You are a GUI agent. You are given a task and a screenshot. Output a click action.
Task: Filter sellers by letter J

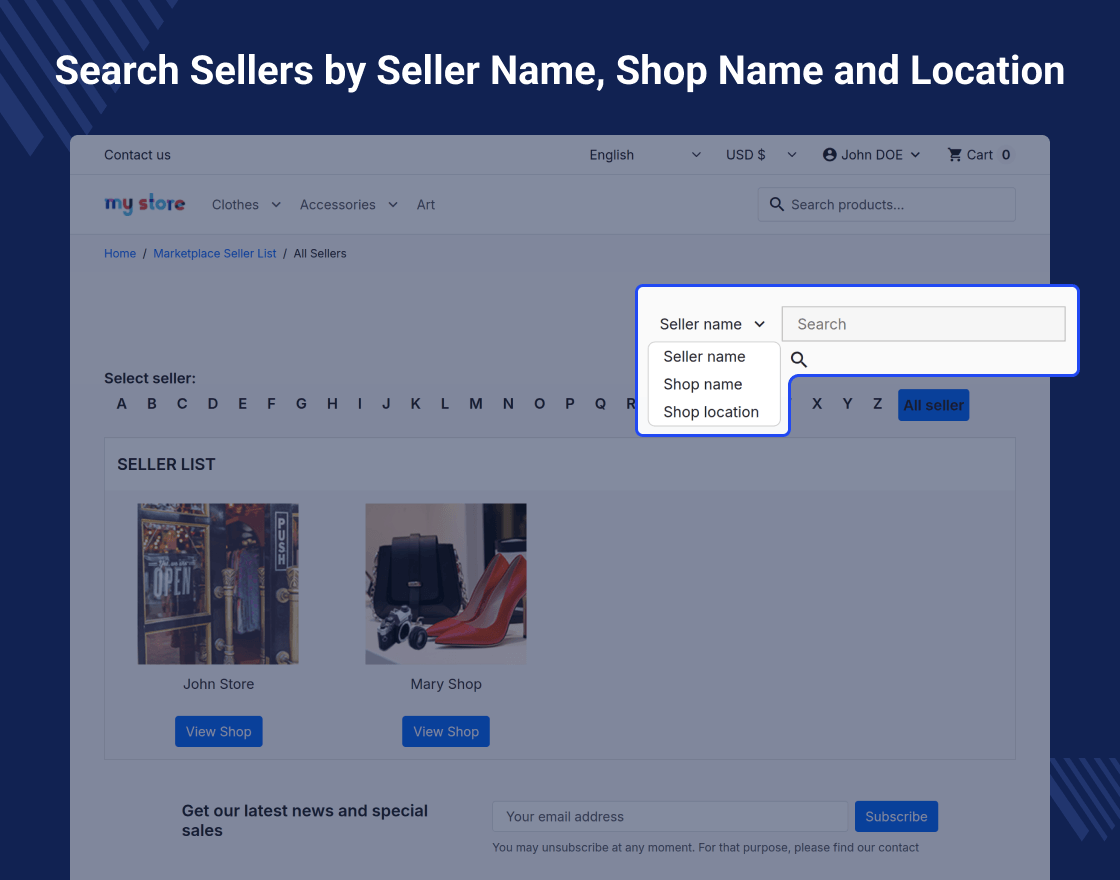386,404
